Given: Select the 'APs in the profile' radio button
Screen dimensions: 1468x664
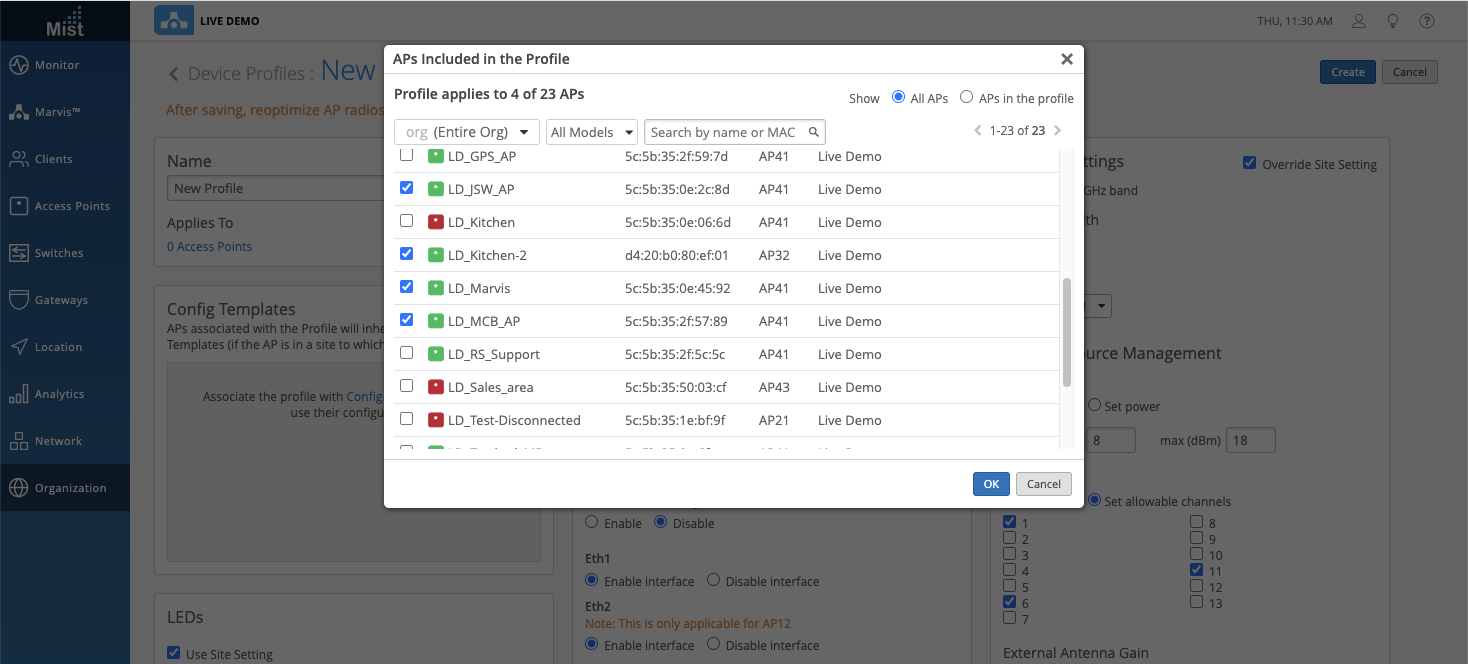Looking at the screenshot, I should pos(966,98).
